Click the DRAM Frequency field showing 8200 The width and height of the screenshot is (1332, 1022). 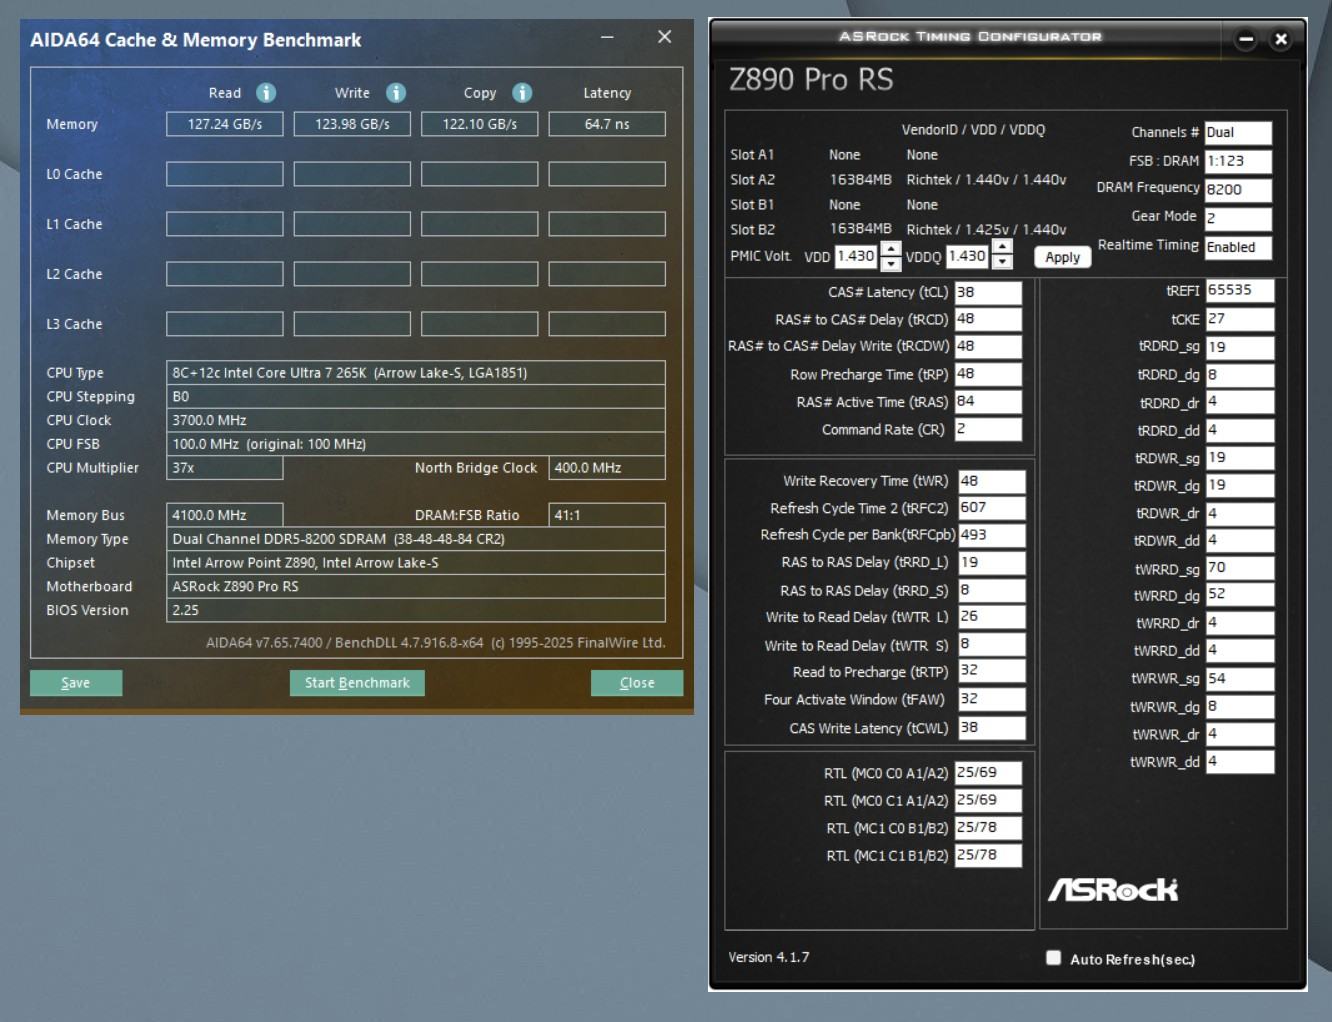[1238, 190]
